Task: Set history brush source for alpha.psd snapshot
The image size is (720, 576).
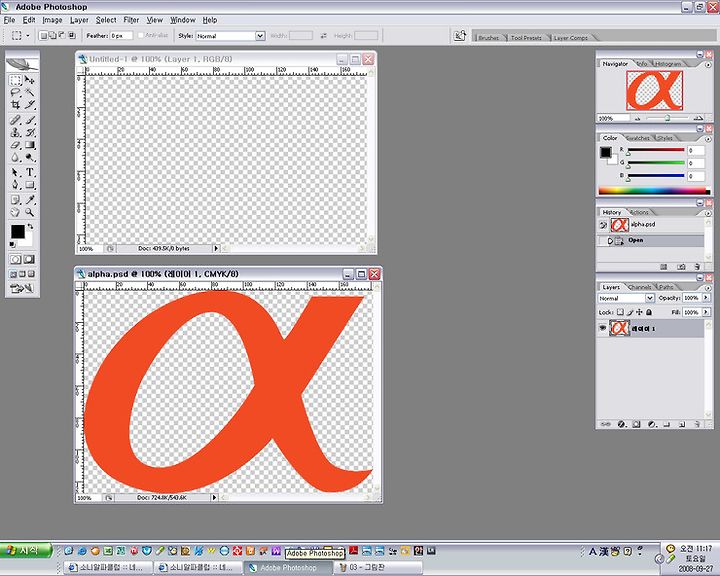Action: pyautogui.click(x=603, y=225)
